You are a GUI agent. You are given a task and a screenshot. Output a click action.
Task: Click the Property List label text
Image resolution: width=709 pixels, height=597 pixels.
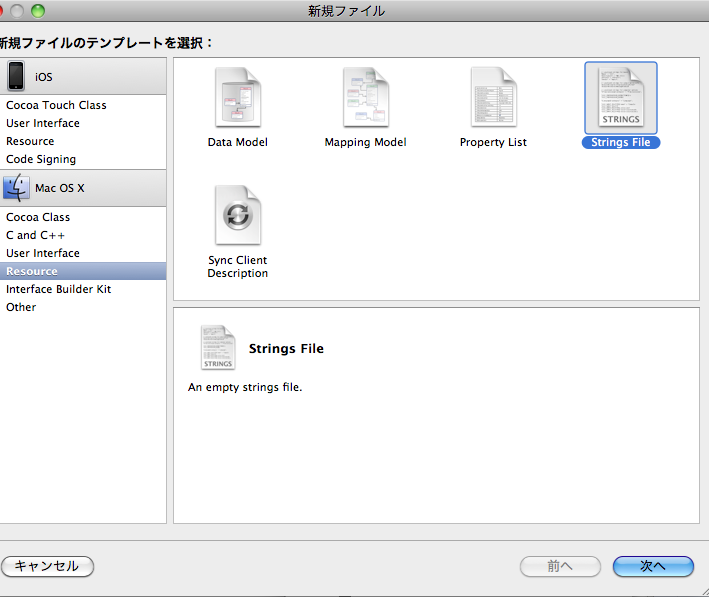(493, 142)
